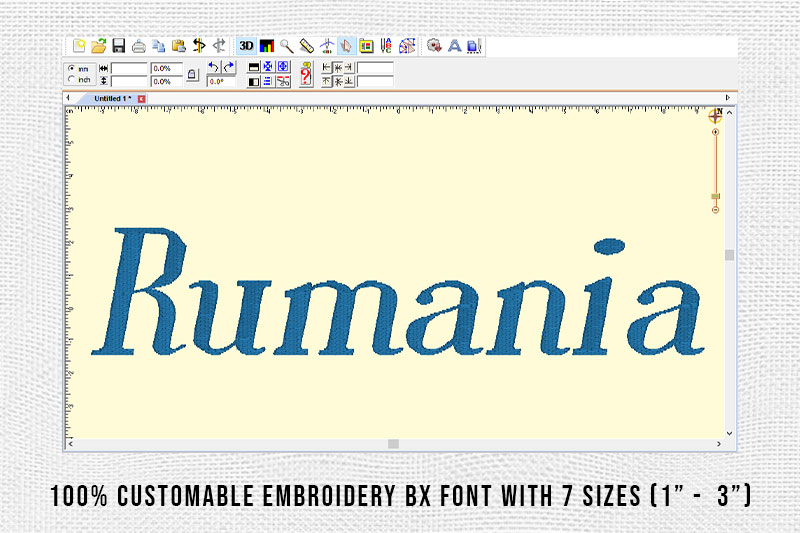Click the horizontal scrollbar right arrow
The height and width of the screenshot is (533, 800).
coord(719,444)
